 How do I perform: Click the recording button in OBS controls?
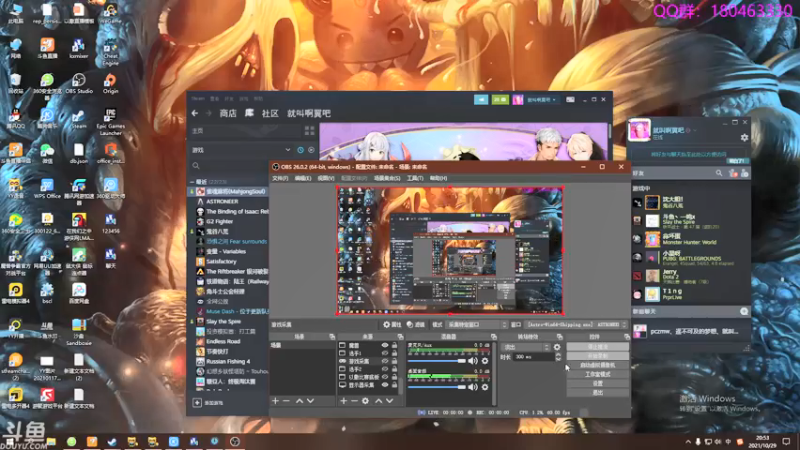[x=597, y=356]
